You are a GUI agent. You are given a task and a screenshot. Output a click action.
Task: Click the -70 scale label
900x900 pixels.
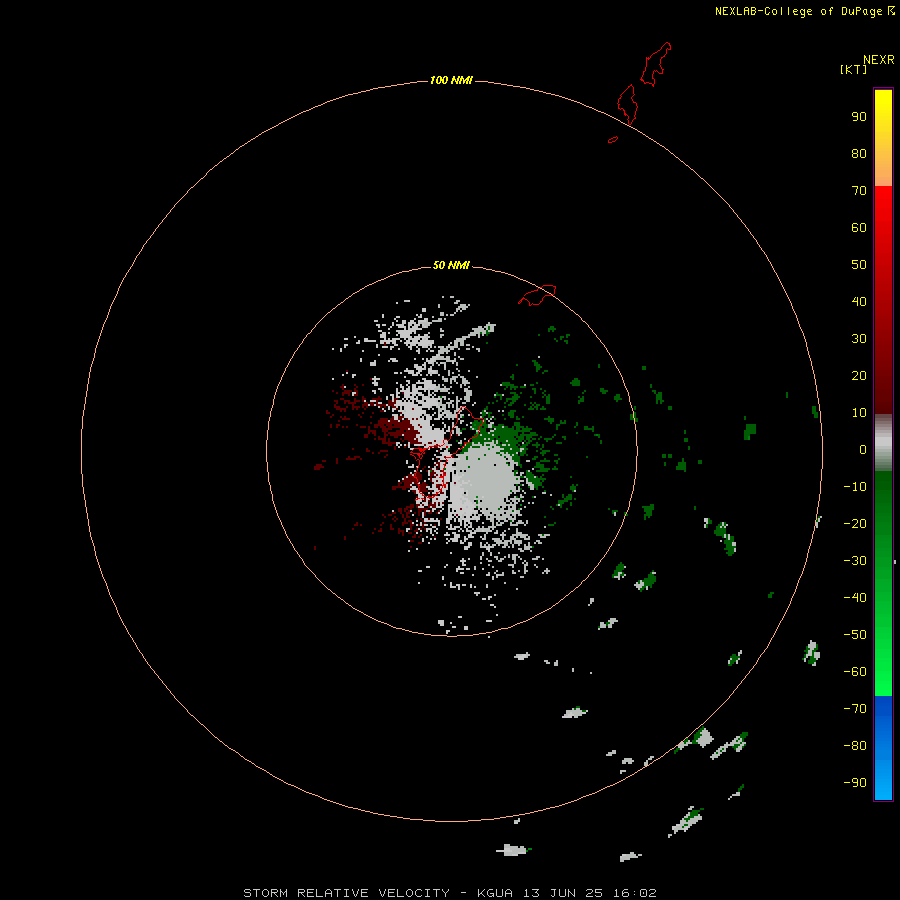tap(855, 709)
